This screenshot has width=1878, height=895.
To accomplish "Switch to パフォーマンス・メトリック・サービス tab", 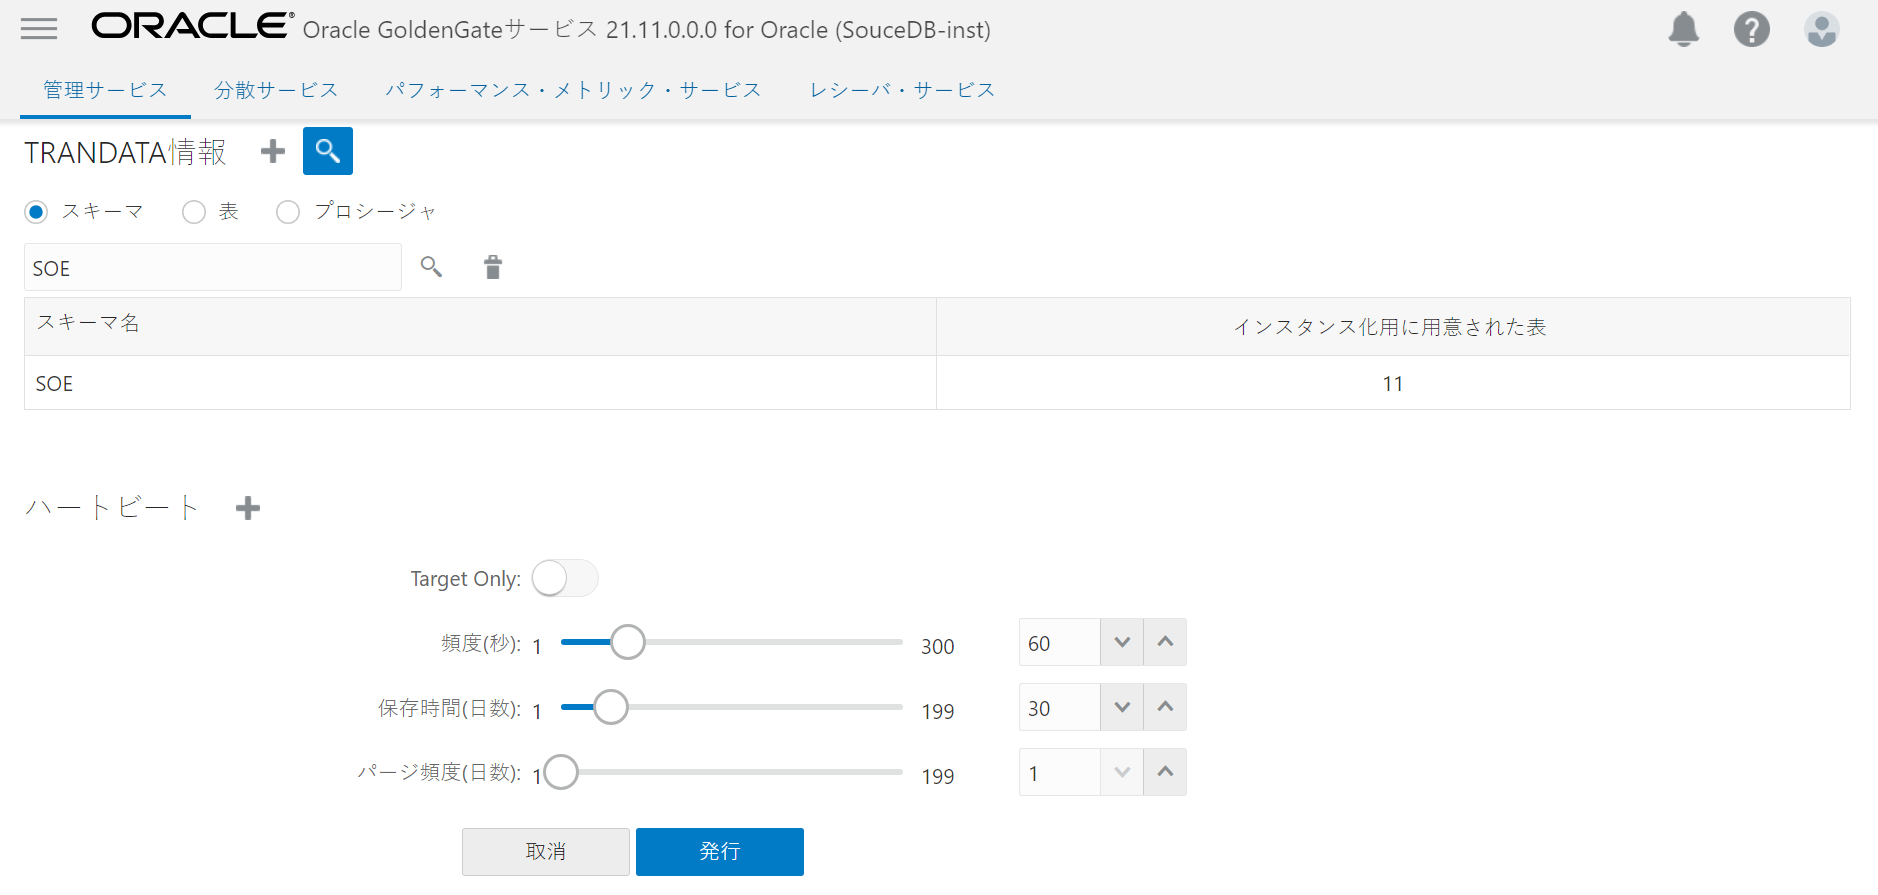I will 573,90.
